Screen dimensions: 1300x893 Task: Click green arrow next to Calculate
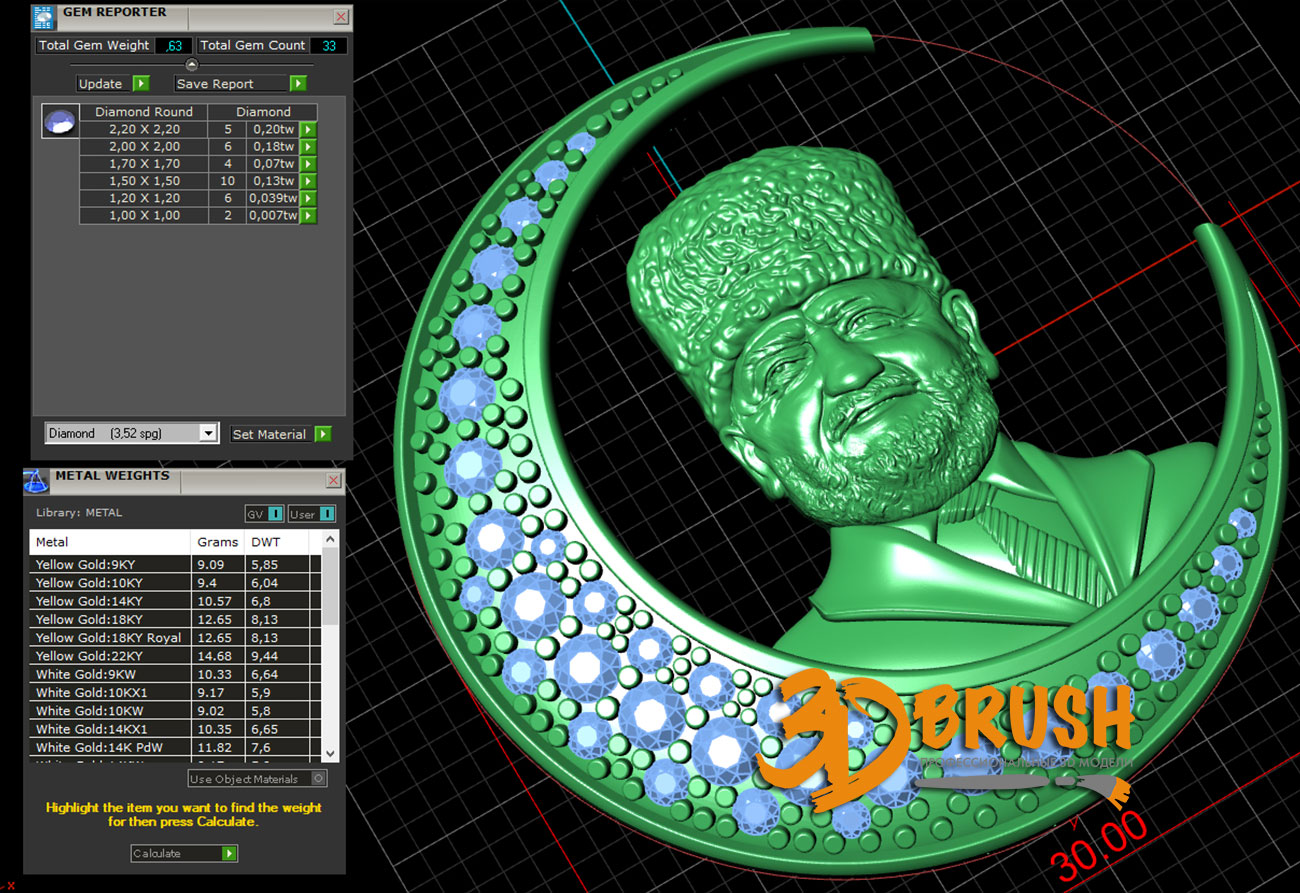point(230,854)
